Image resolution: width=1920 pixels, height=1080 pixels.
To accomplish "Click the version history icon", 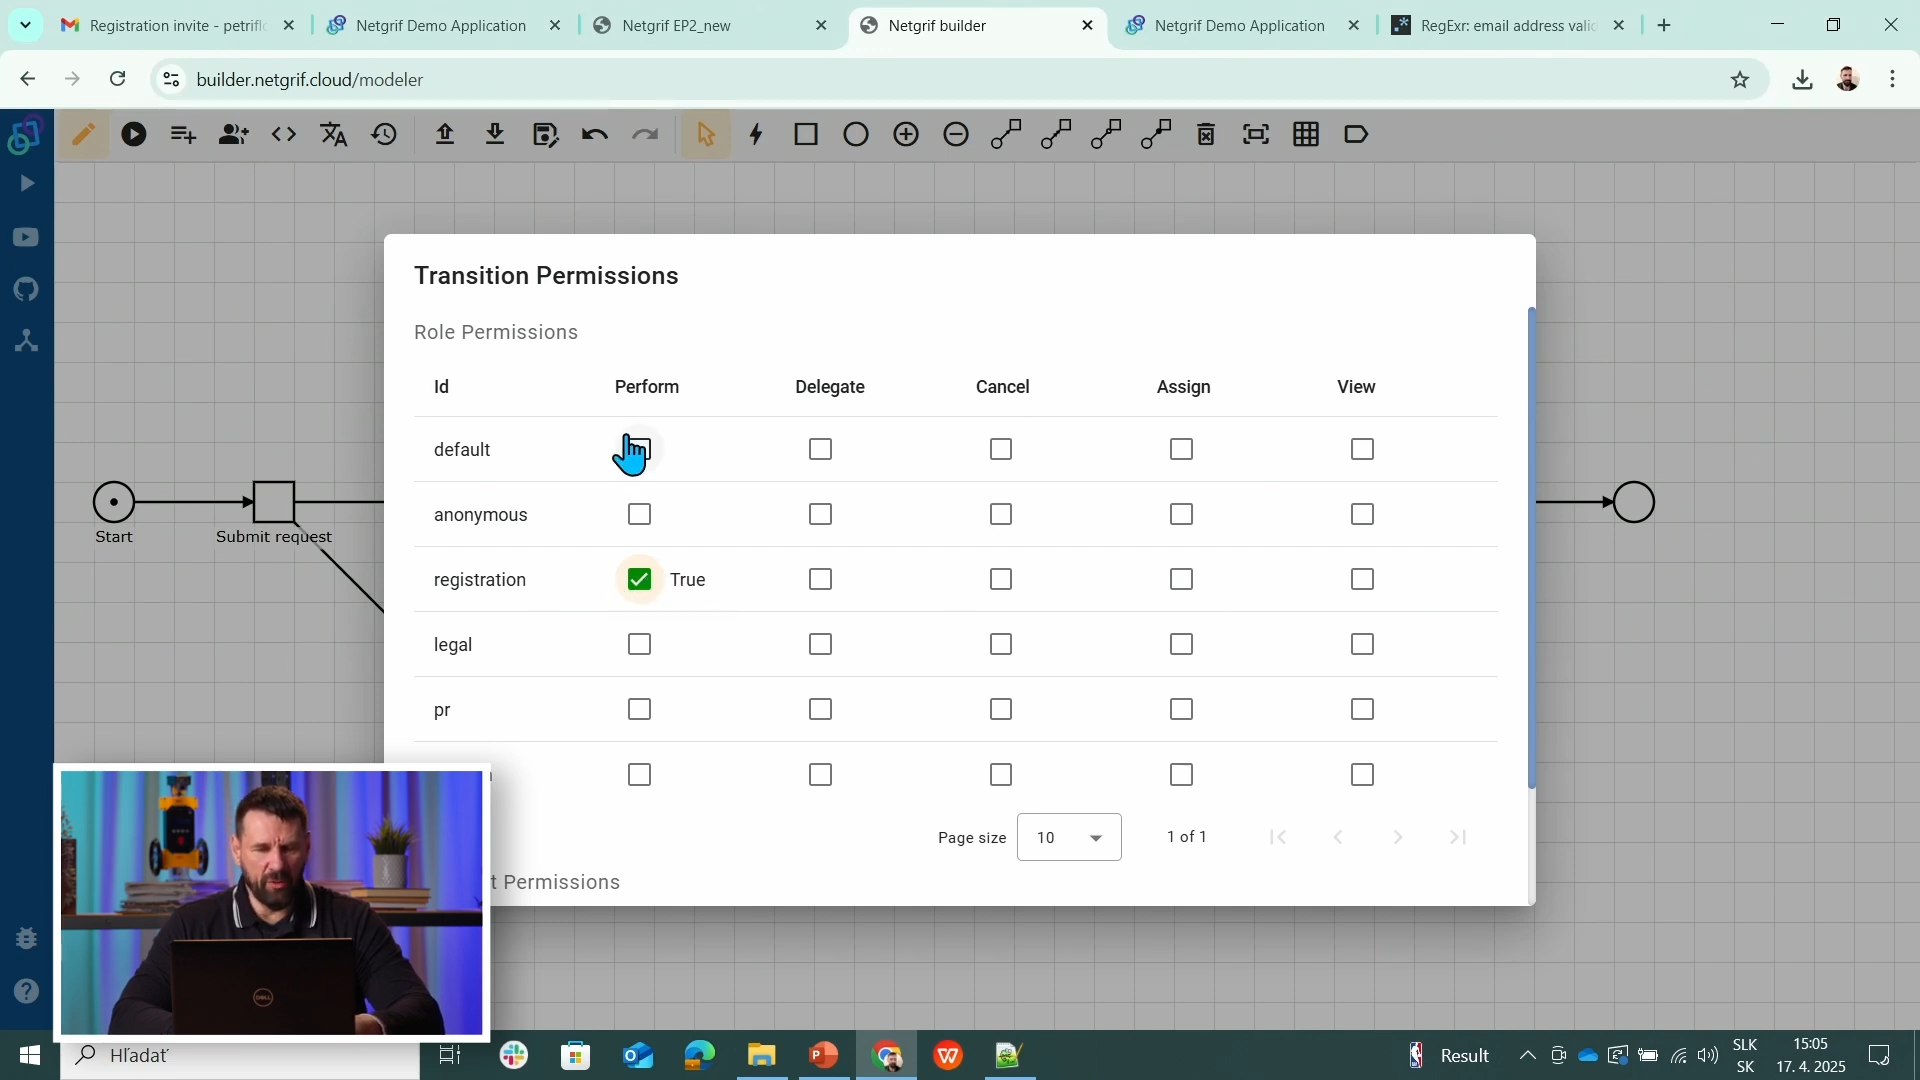I will [x=384, y=133].
